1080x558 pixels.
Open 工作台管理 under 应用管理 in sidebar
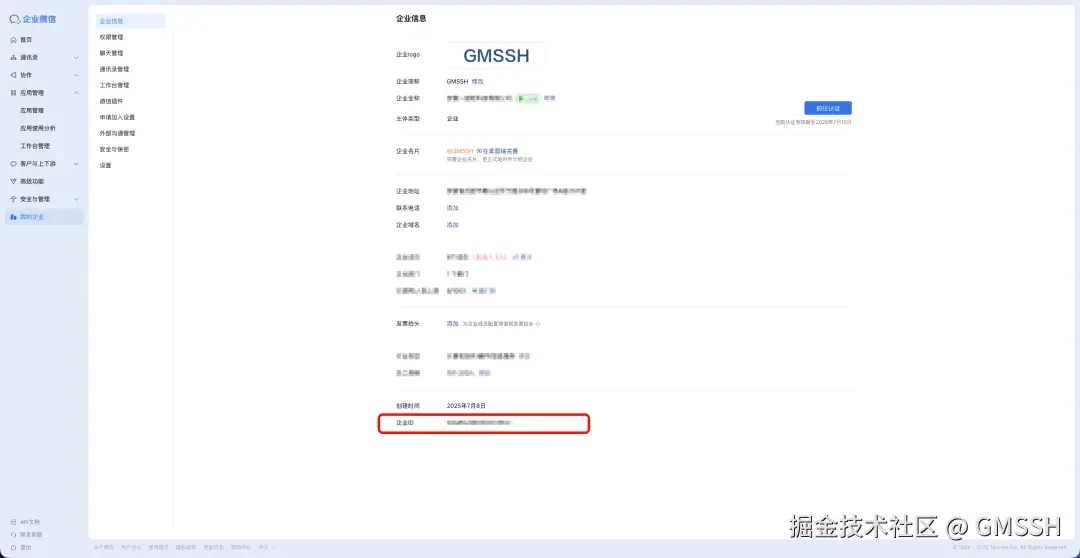point(34,146)
